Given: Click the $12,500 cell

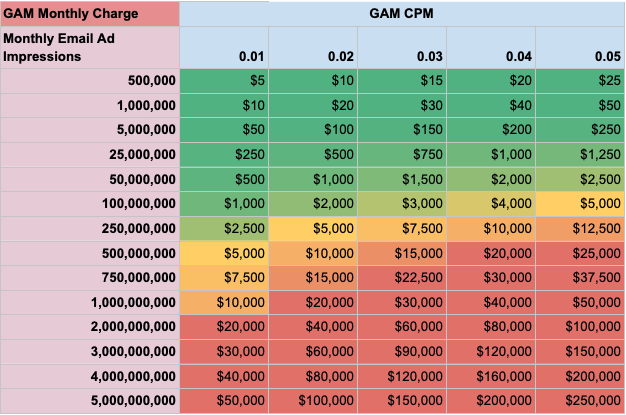Looking at the screenshot, I should click(580, 228).
